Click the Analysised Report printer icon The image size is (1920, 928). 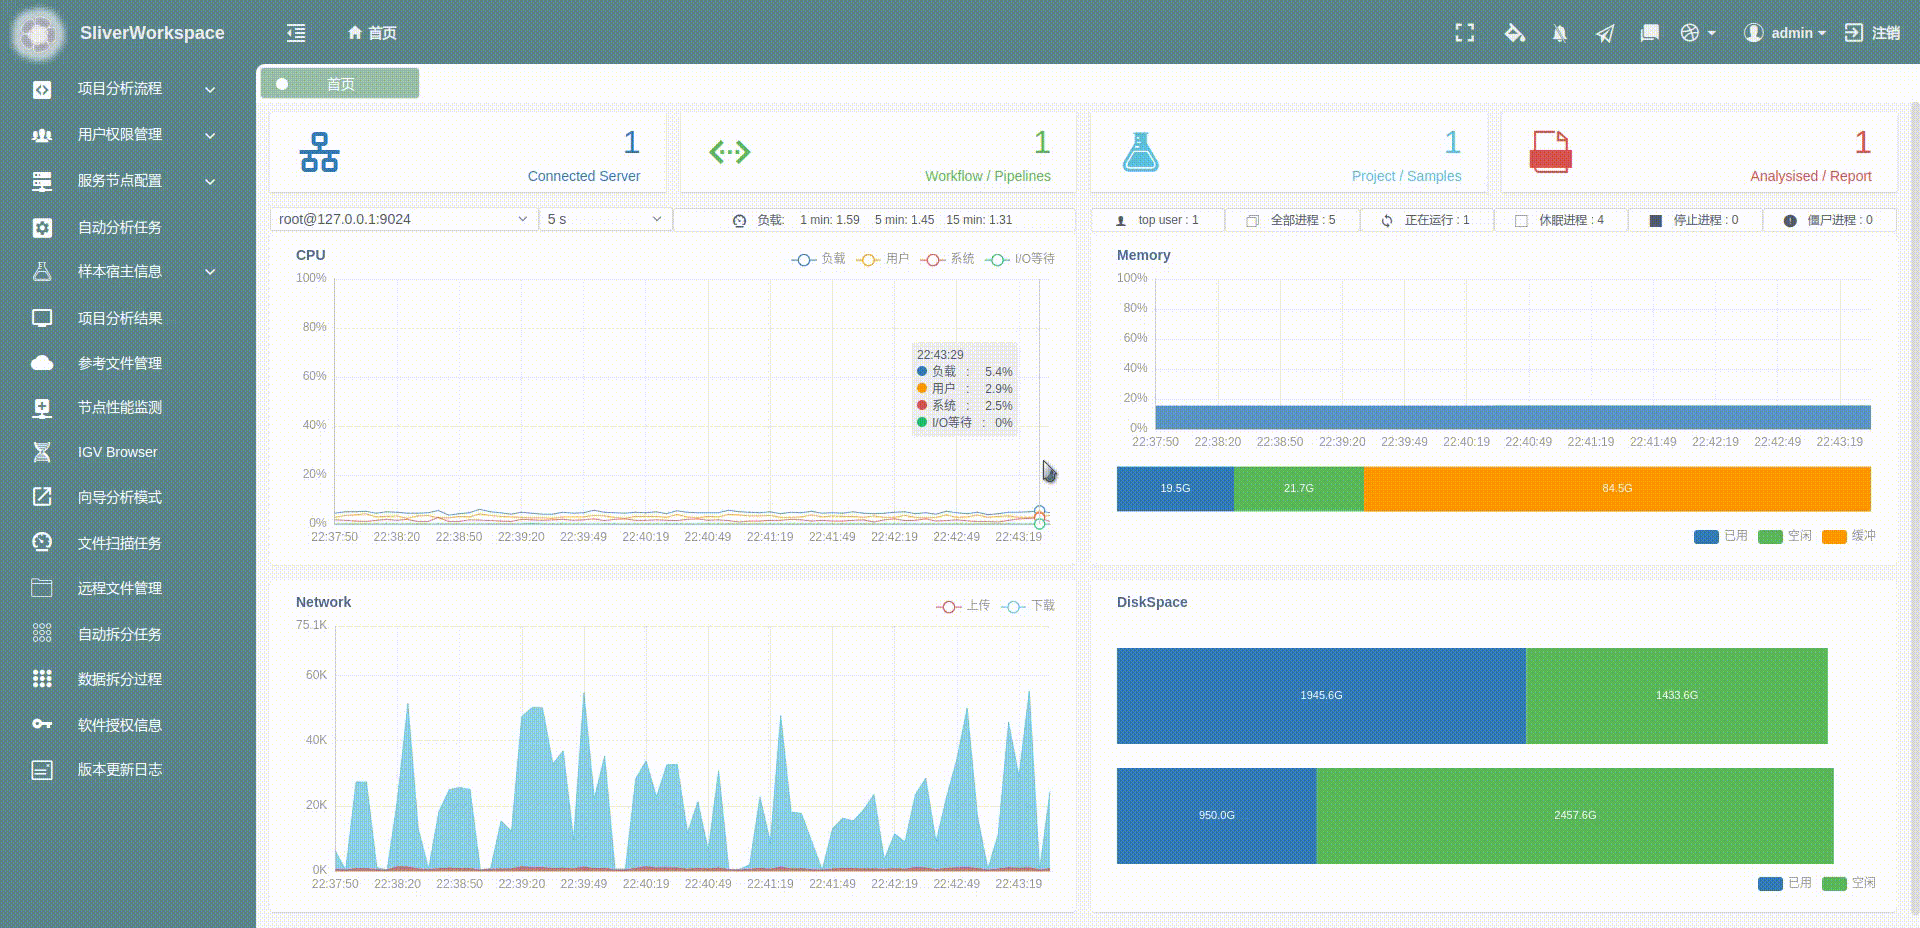(x=1550, y=152)
